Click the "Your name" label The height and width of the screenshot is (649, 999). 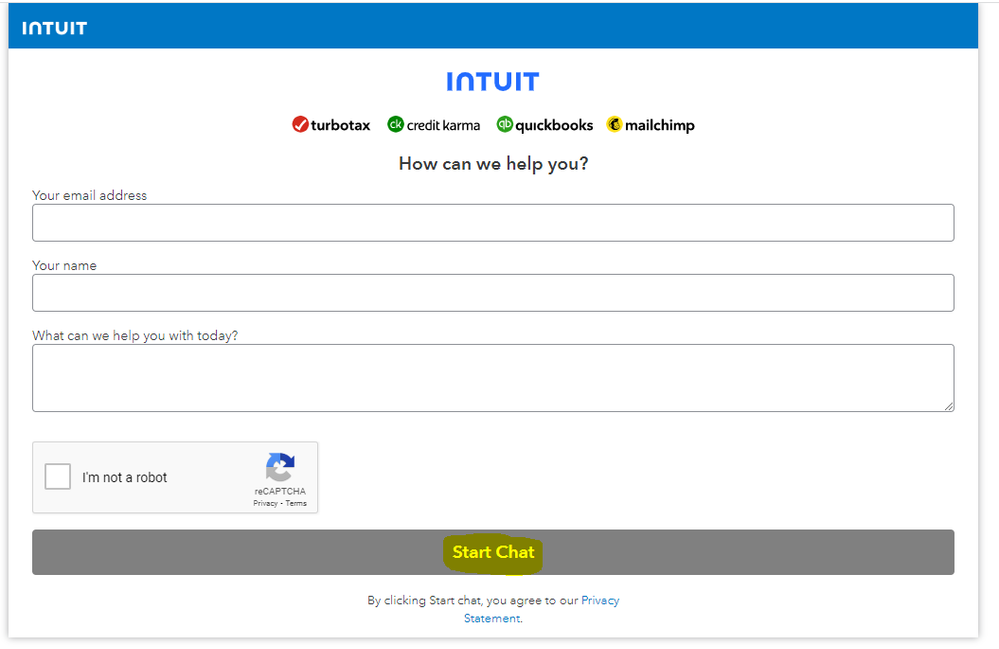[64, 266]
